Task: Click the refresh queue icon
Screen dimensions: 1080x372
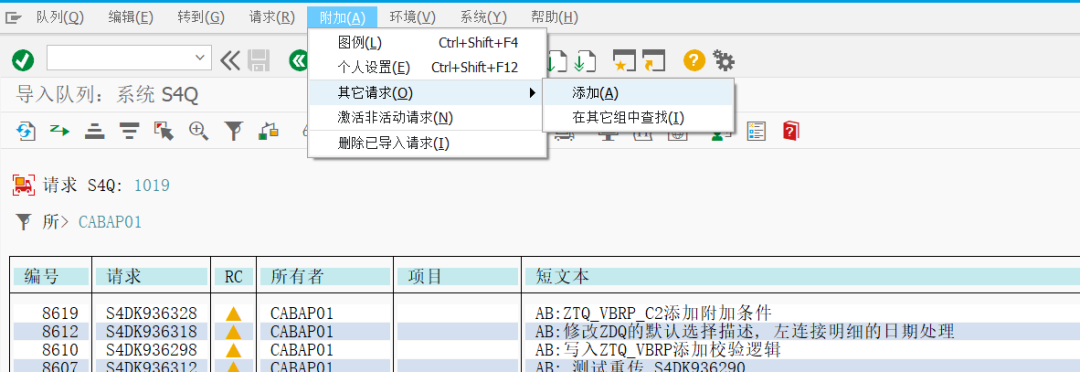Action: tap(25, 131)
